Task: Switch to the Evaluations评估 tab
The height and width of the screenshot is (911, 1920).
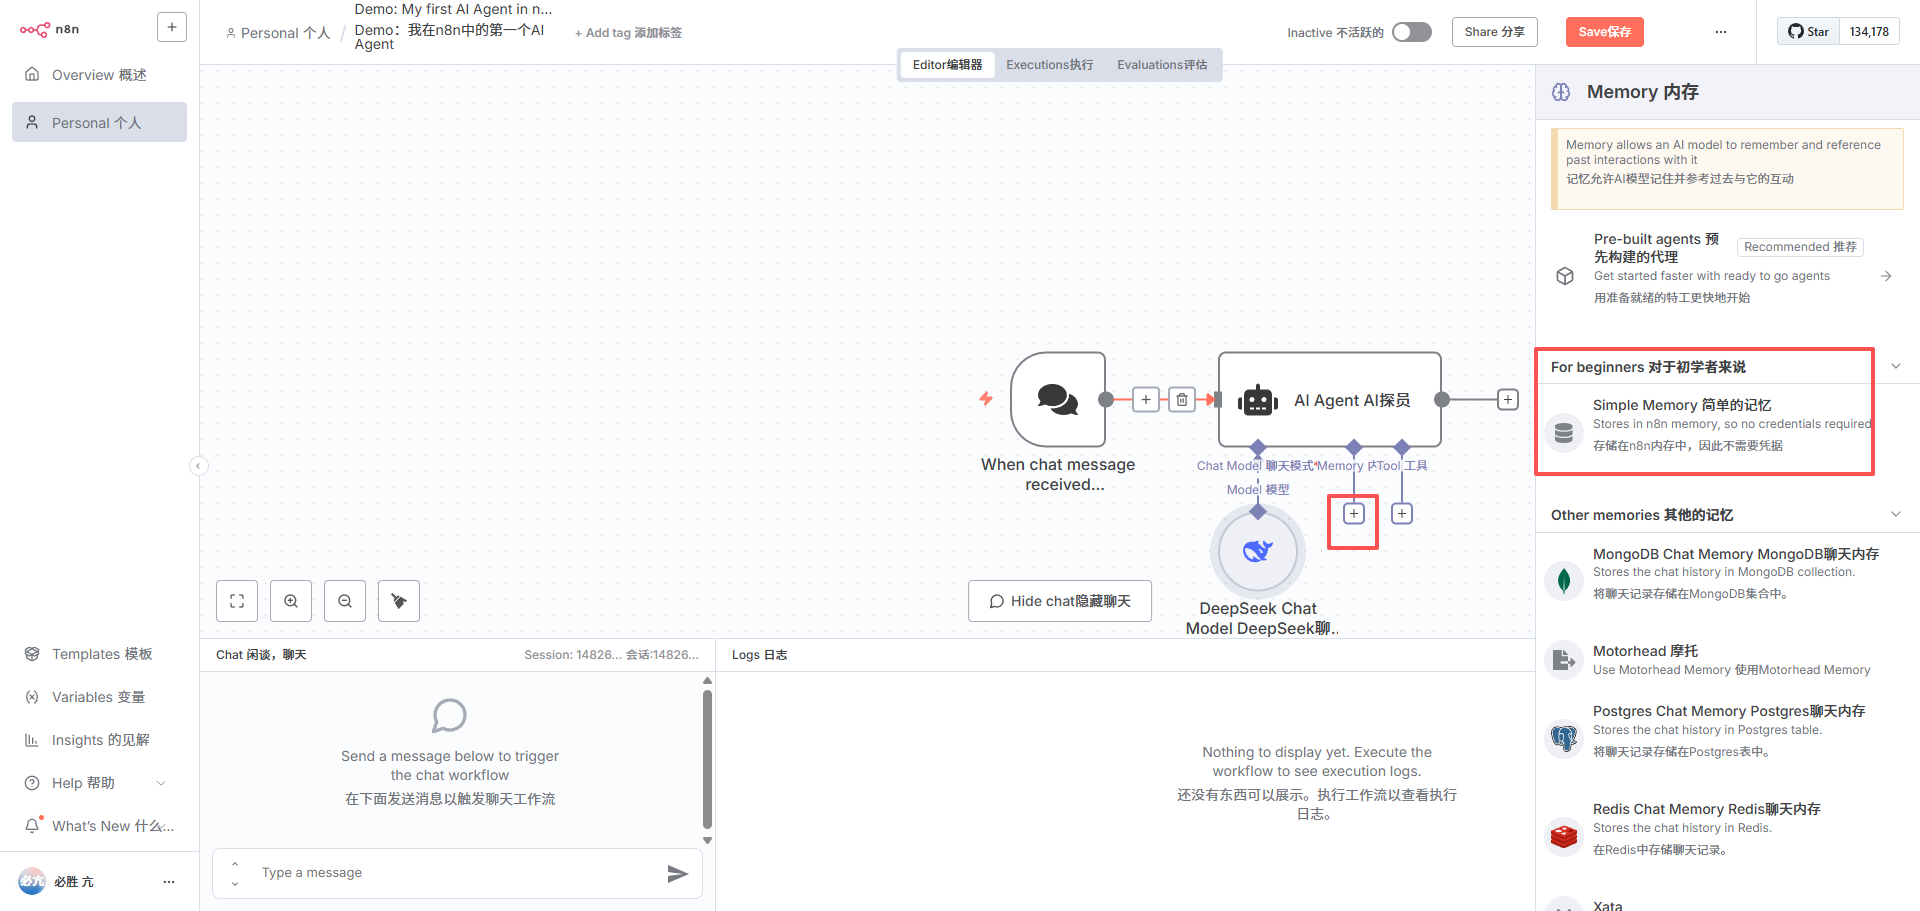Action: point(1162,65)
